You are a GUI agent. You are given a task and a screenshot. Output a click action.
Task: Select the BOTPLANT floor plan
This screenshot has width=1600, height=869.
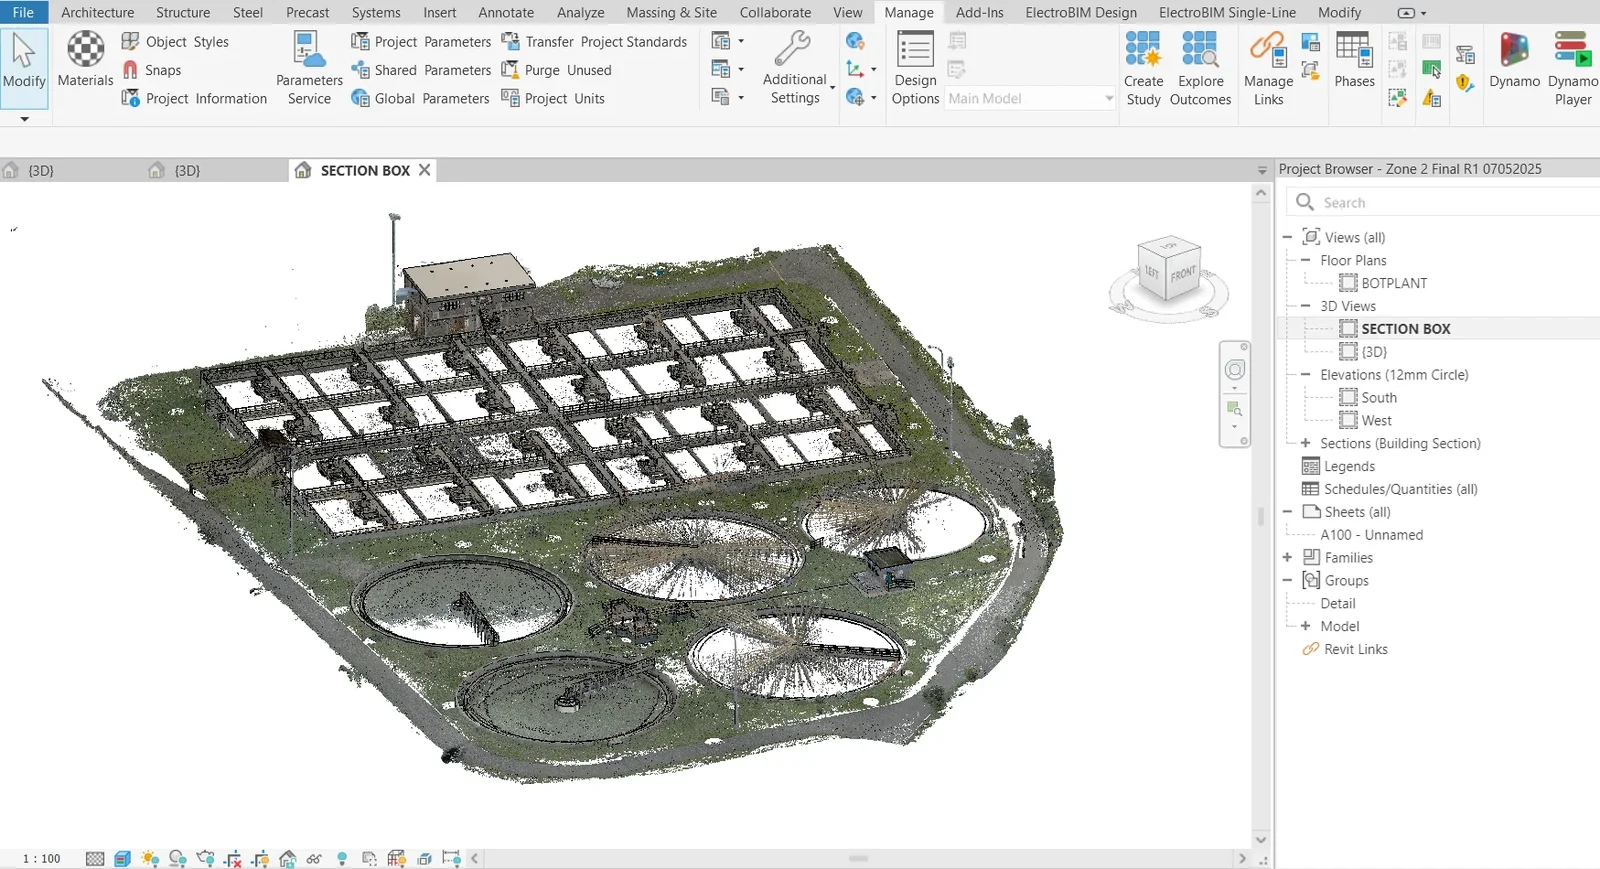1393,283
